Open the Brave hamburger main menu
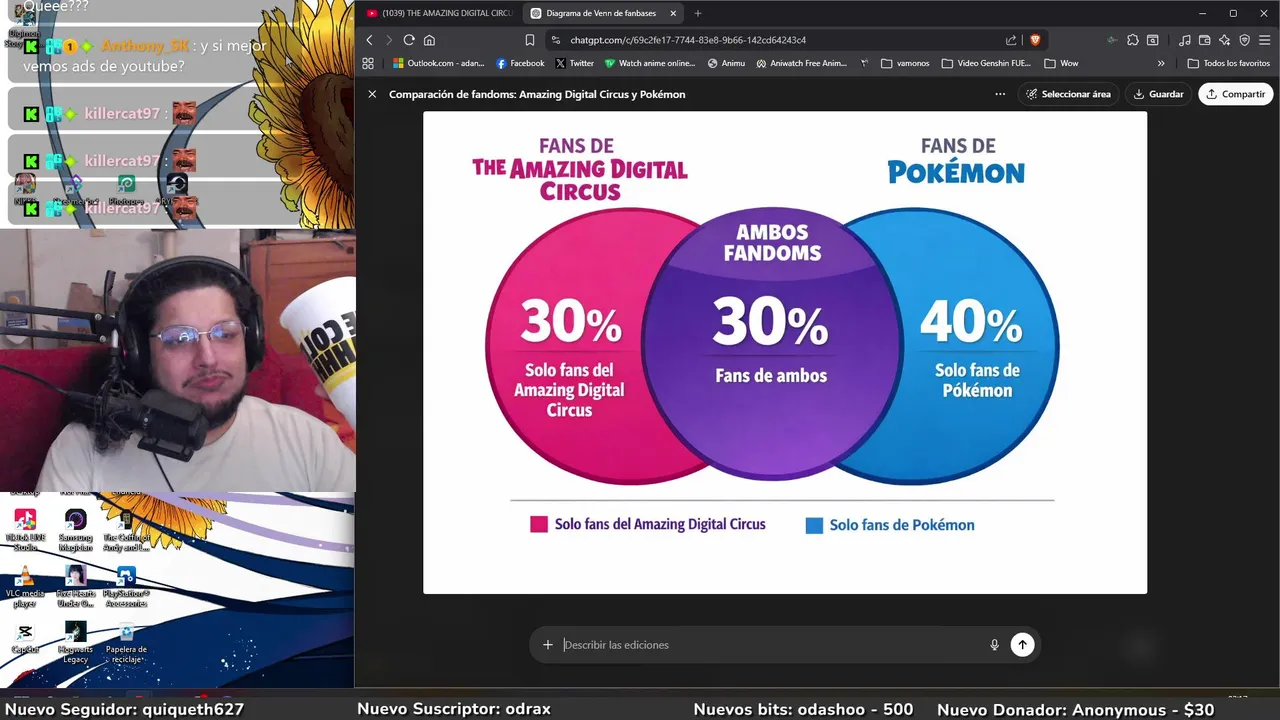 tap(1265, 40)
